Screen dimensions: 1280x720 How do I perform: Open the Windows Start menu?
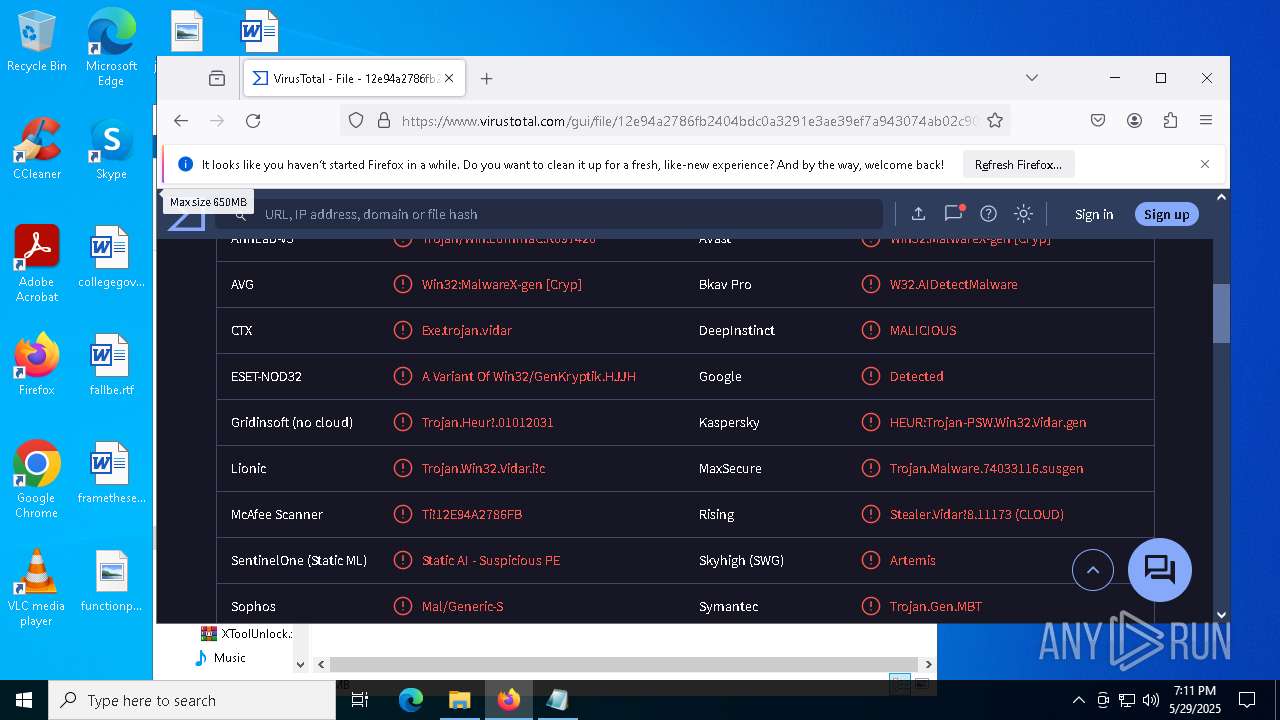pos(24,700)
